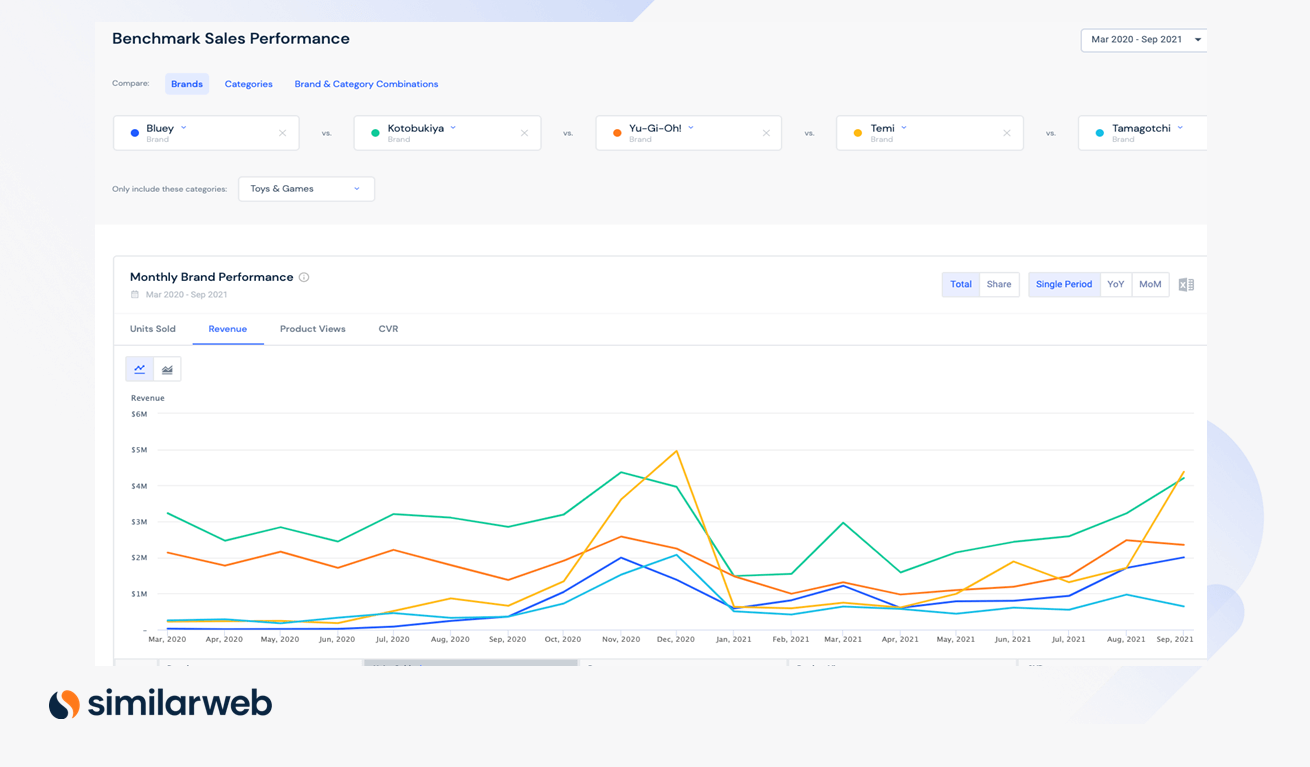Open the Mar 2020 - Sep 2021 date picker
Viewport: 1310px width, 767px height.
click(1143, 40)
